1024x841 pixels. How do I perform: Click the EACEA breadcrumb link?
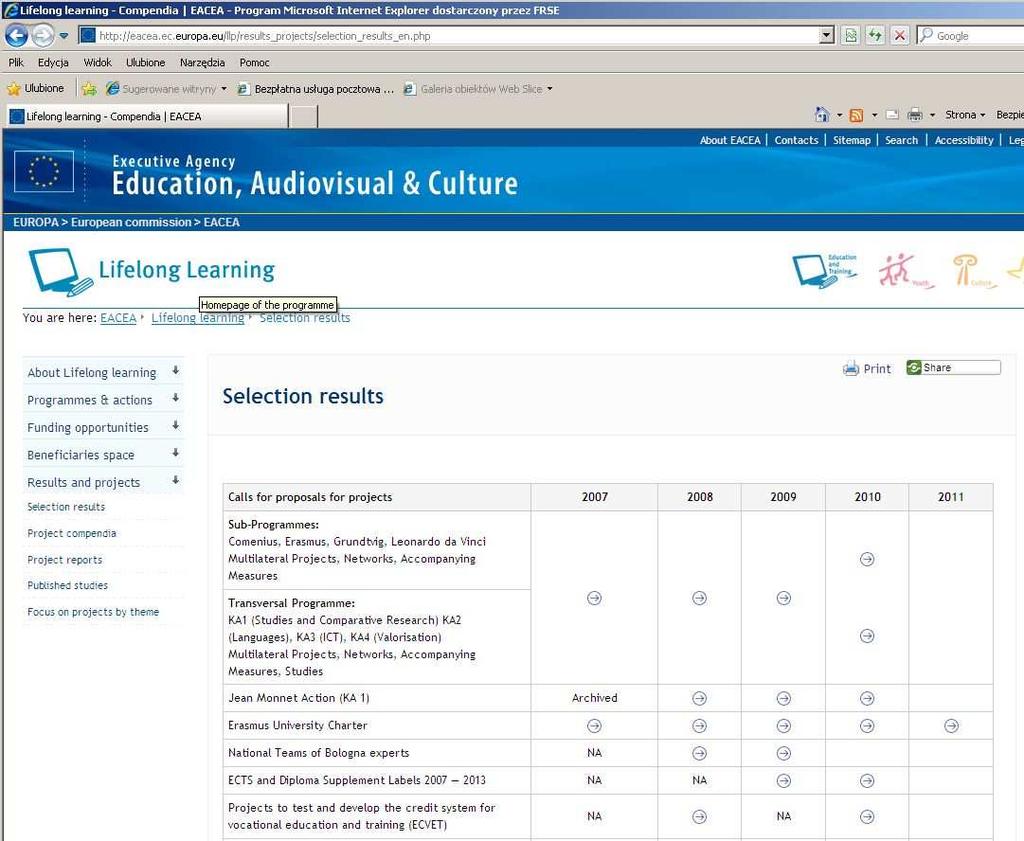coord(118,318)
